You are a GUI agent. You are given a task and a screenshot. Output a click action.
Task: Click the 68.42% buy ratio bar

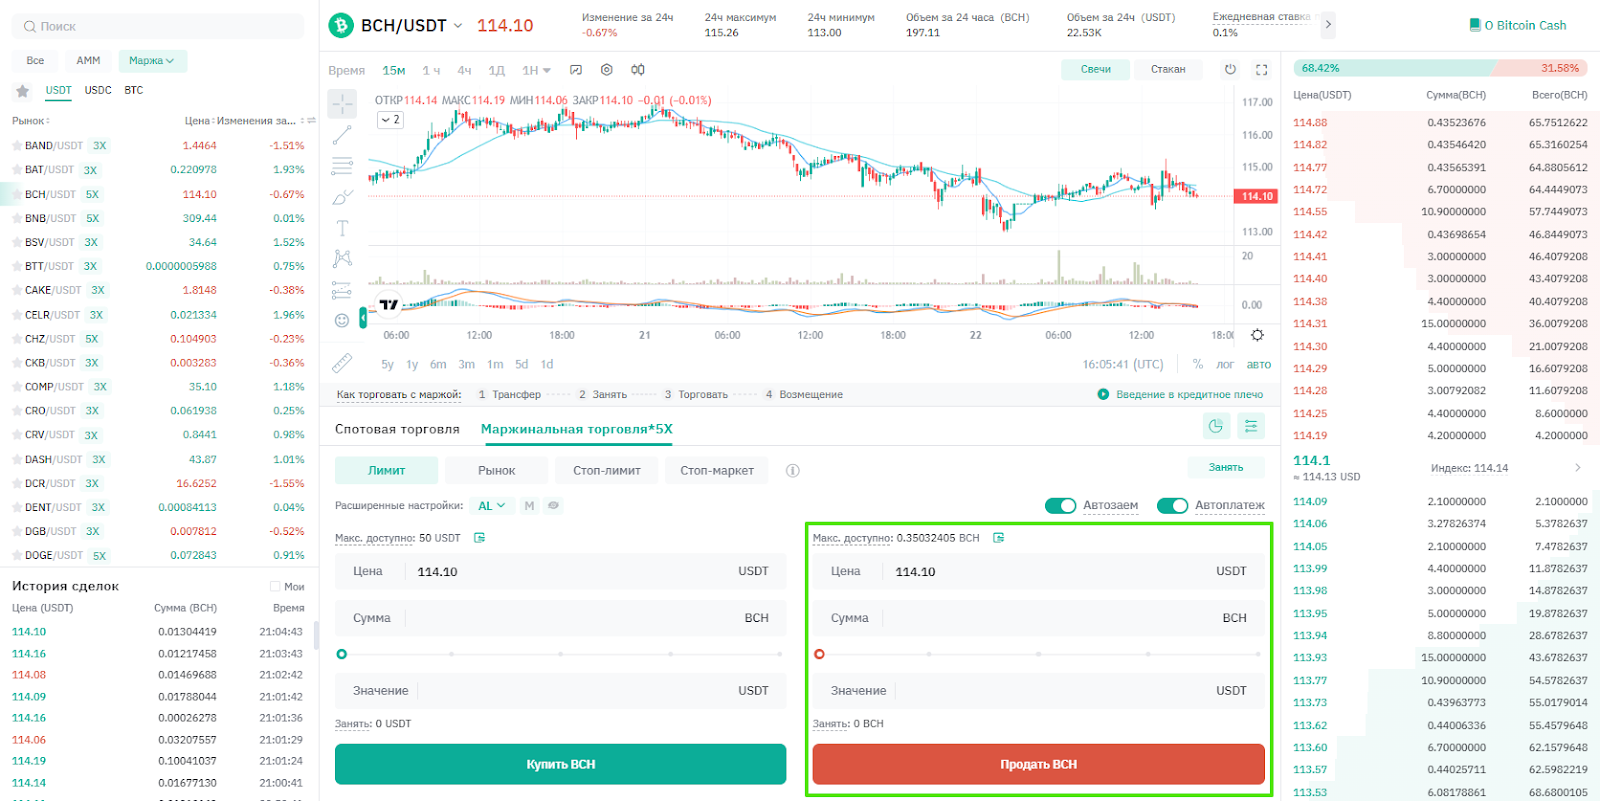1392,68
